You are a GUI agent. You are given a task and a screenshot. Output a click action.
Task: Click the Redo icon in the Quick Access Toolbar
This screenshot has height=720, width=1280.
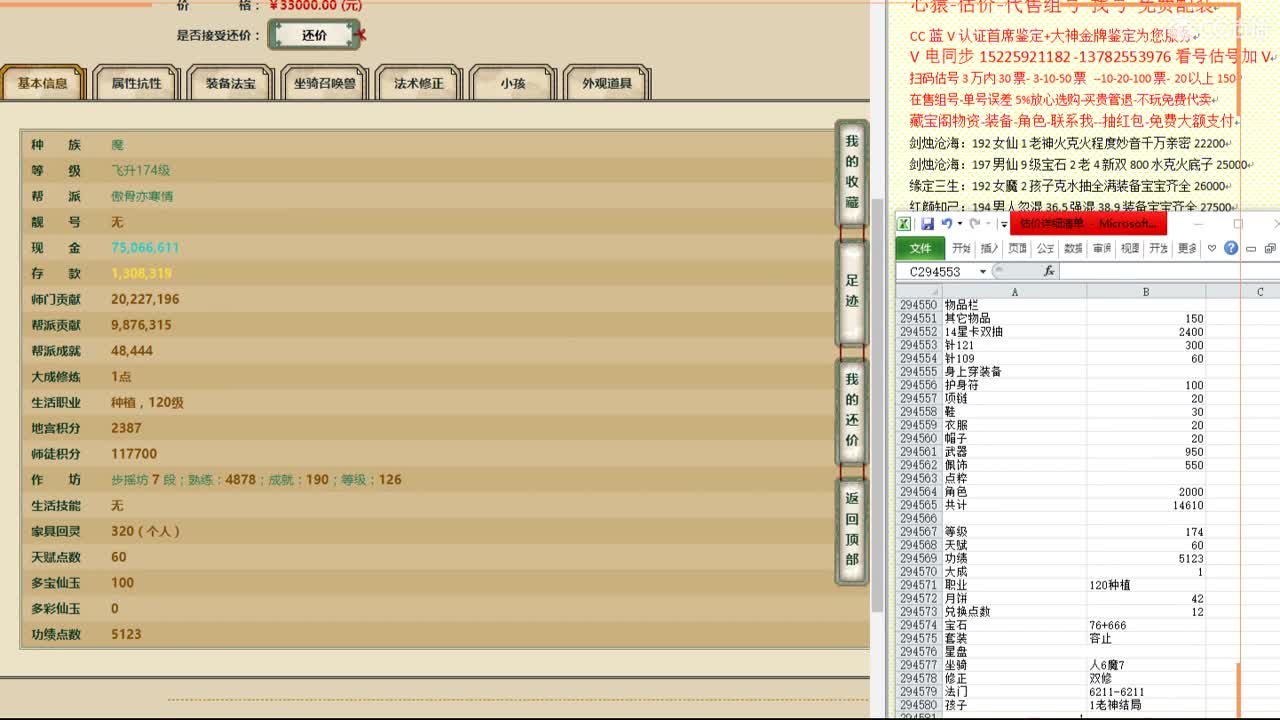977,222
